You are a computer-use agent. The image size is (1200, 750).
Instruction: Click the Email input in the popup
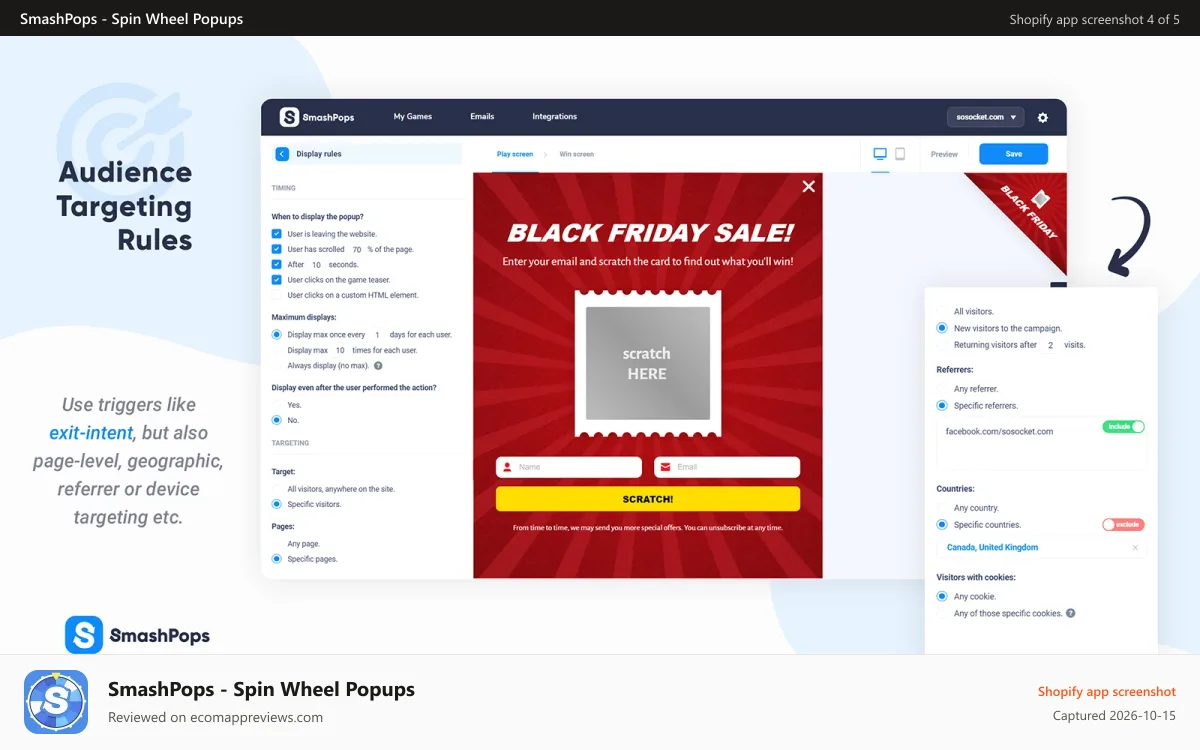[x=727, y=467]
